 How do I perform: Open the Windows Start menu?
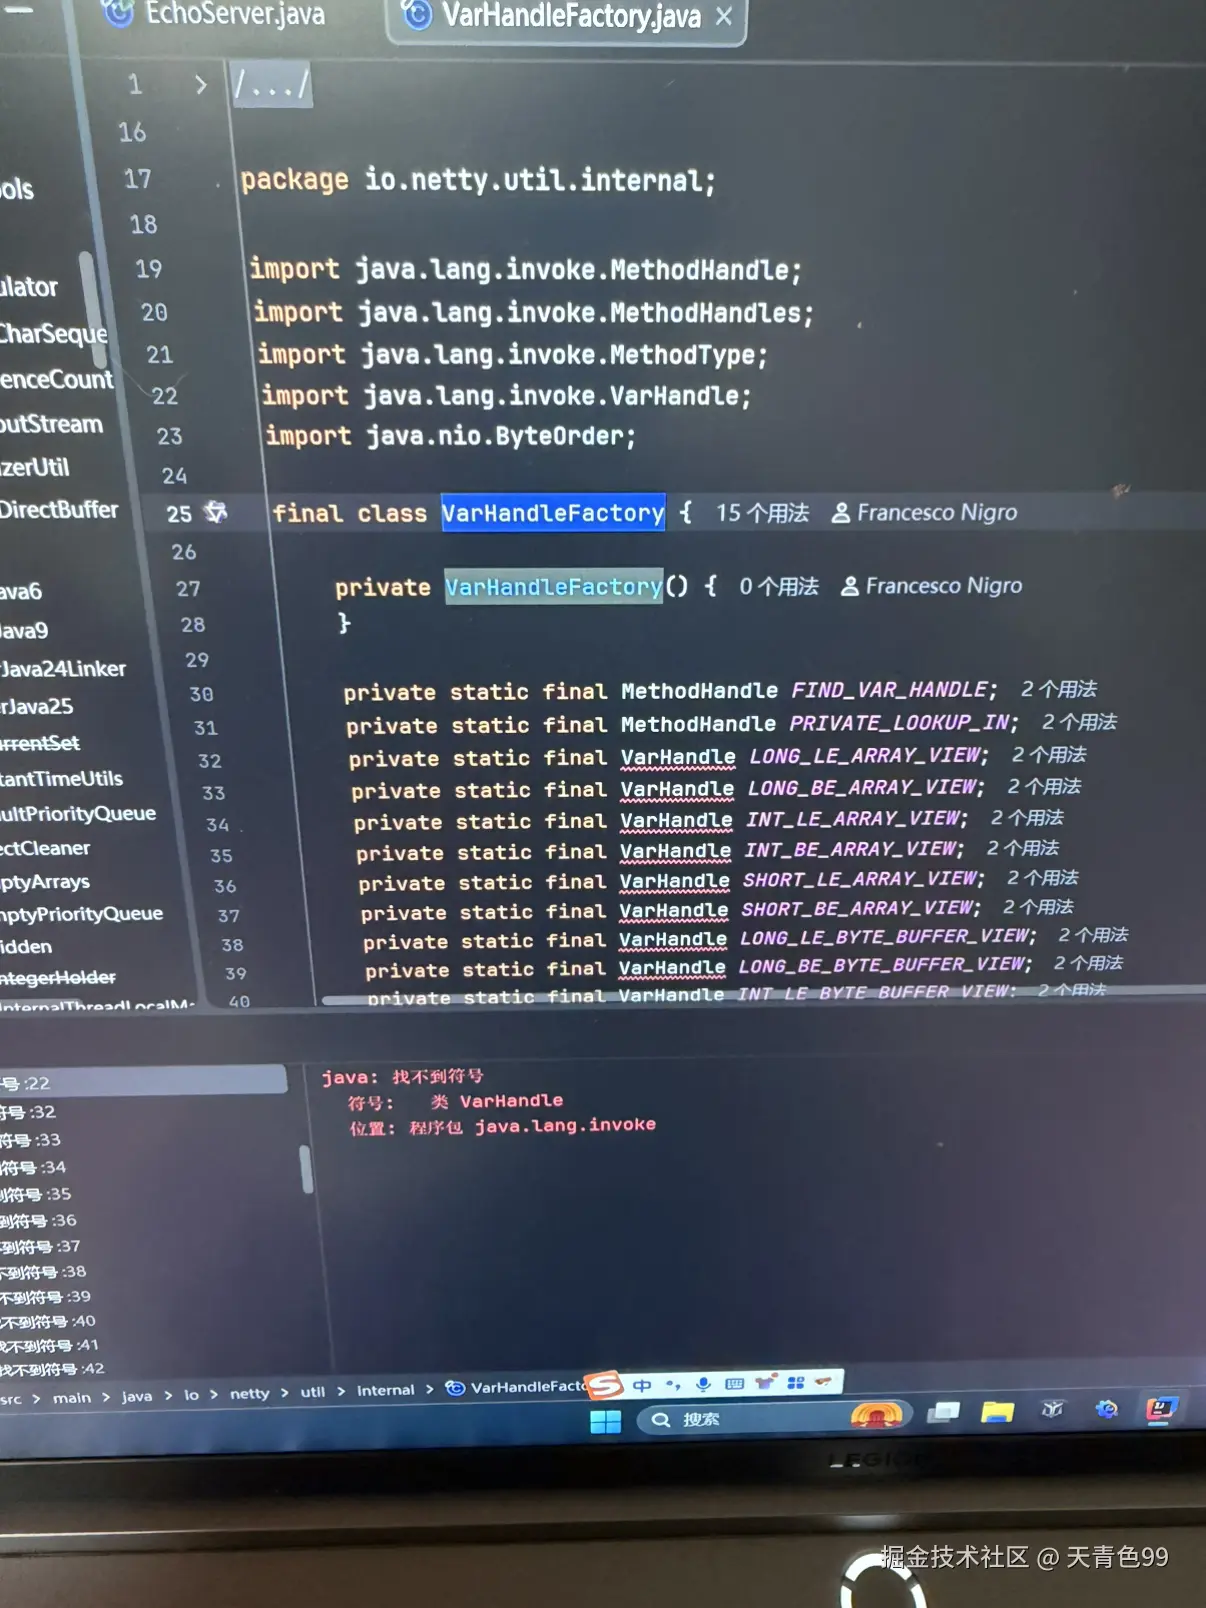coord(605,1421)
